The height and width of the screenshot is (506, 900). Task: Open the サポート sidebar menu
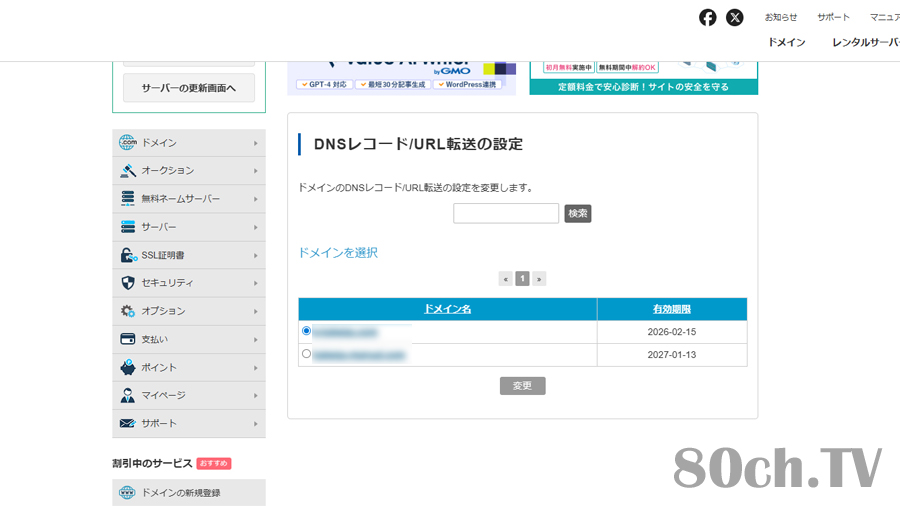click(x=189, y=423)
